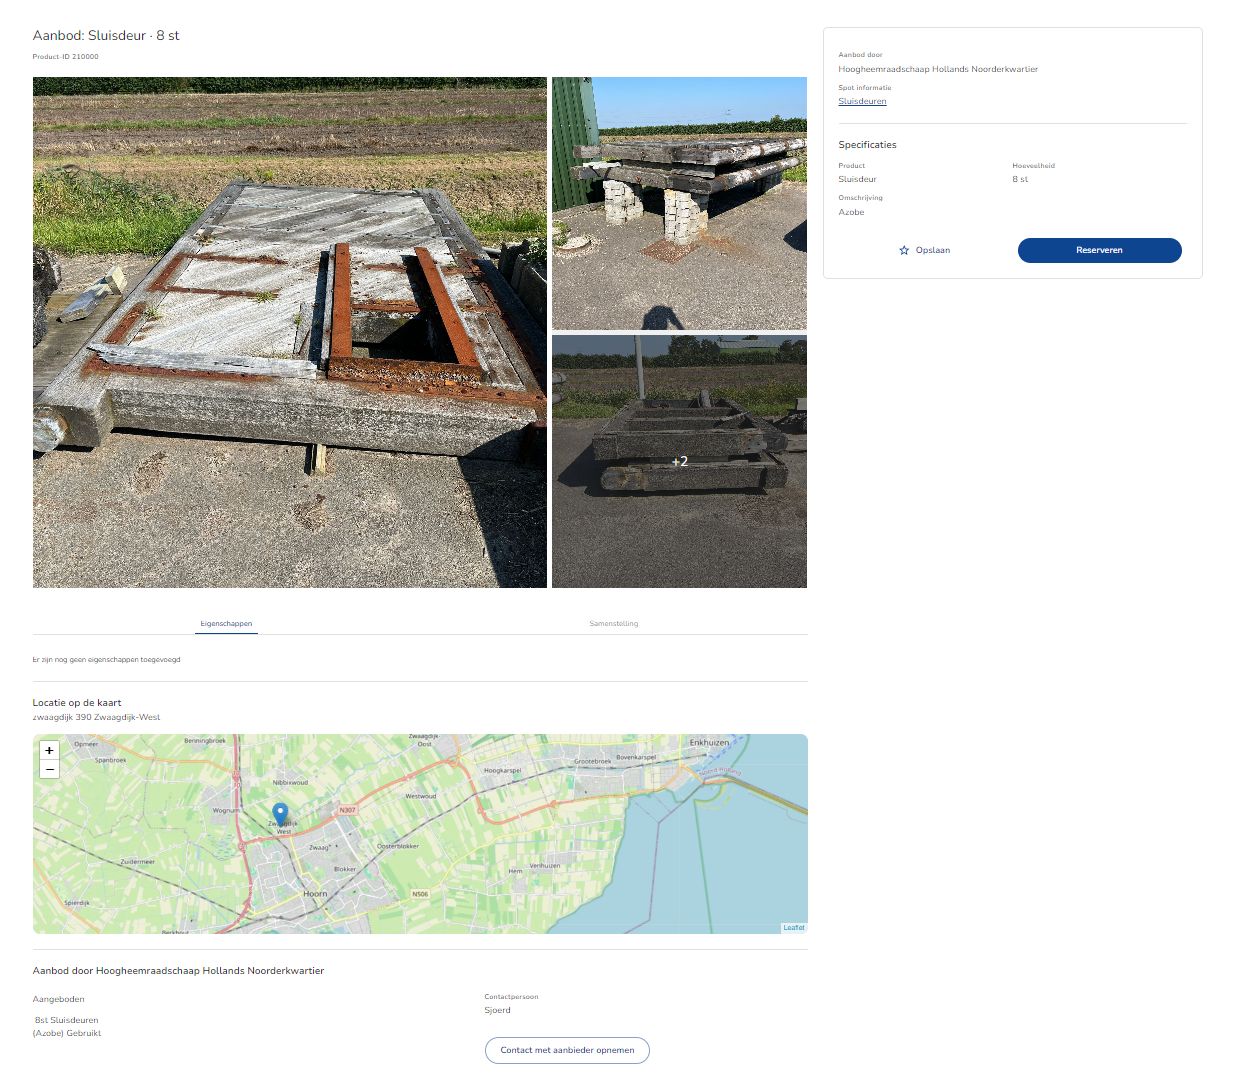The height and width of the screenshot is (1084, 1240).
Task: Switch to the Samenstelling tab
Action: [x=613, y=623]
